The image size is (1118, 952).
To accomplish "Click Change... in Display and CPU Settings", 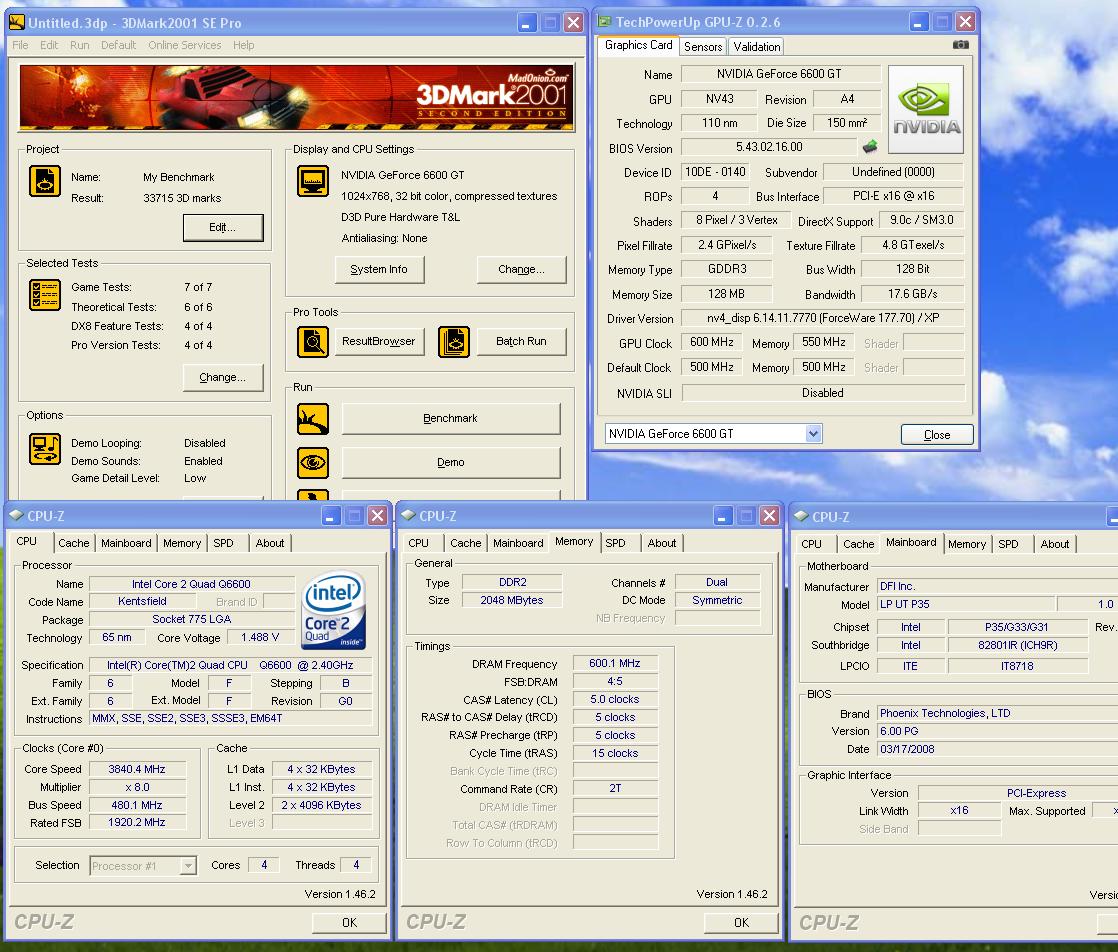I will coord(521,270).
